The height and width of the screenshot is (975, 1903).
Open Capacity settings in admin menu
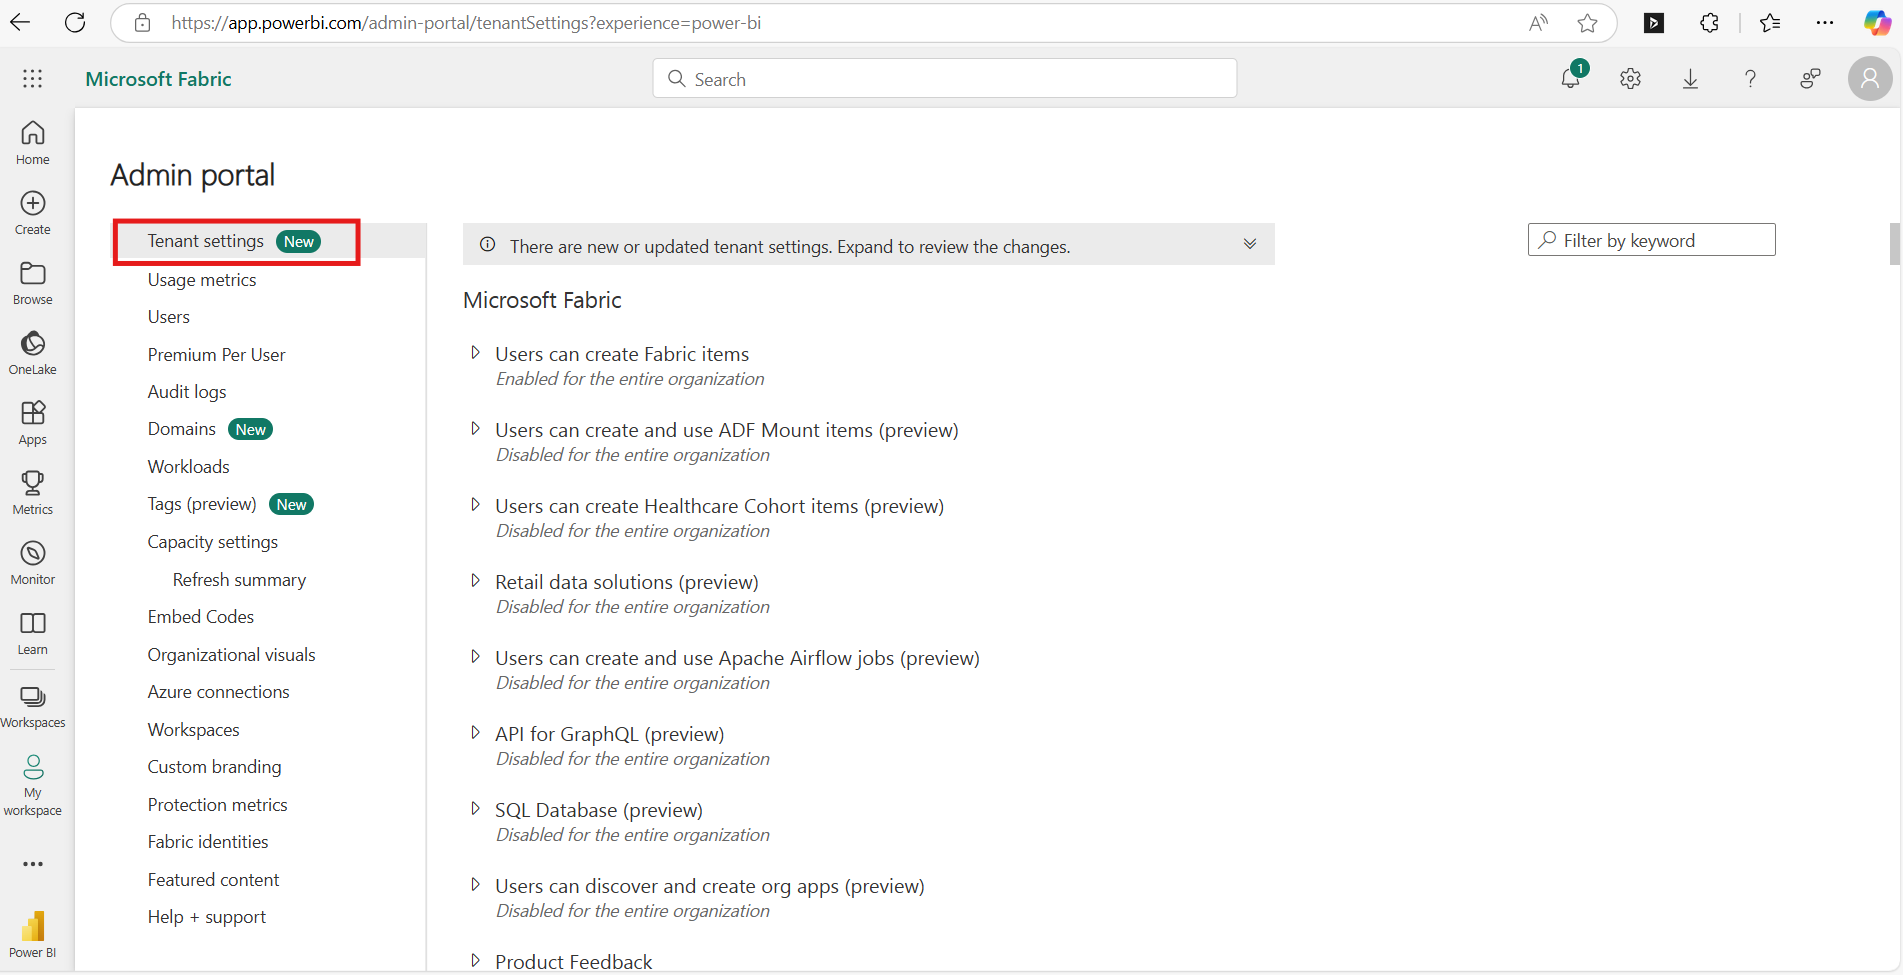pyautogui.click(x=213, y=542)
